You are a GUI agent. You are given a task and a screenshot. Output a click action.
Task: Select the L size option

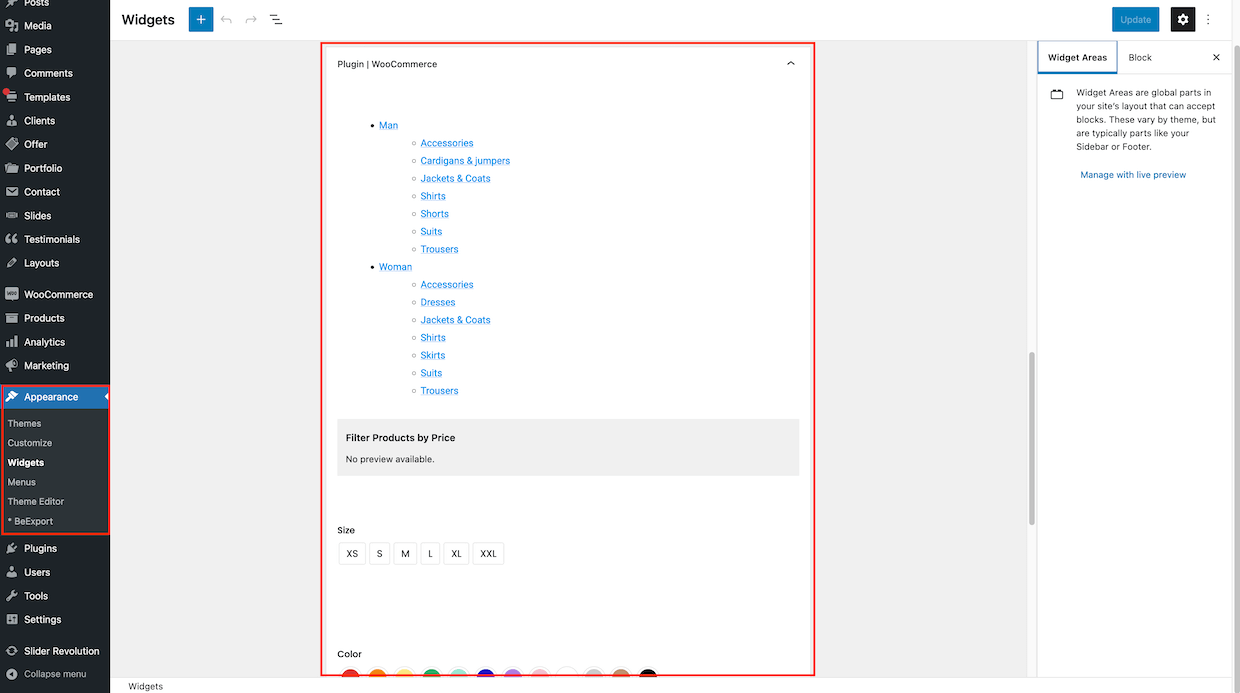click(430, 553)
